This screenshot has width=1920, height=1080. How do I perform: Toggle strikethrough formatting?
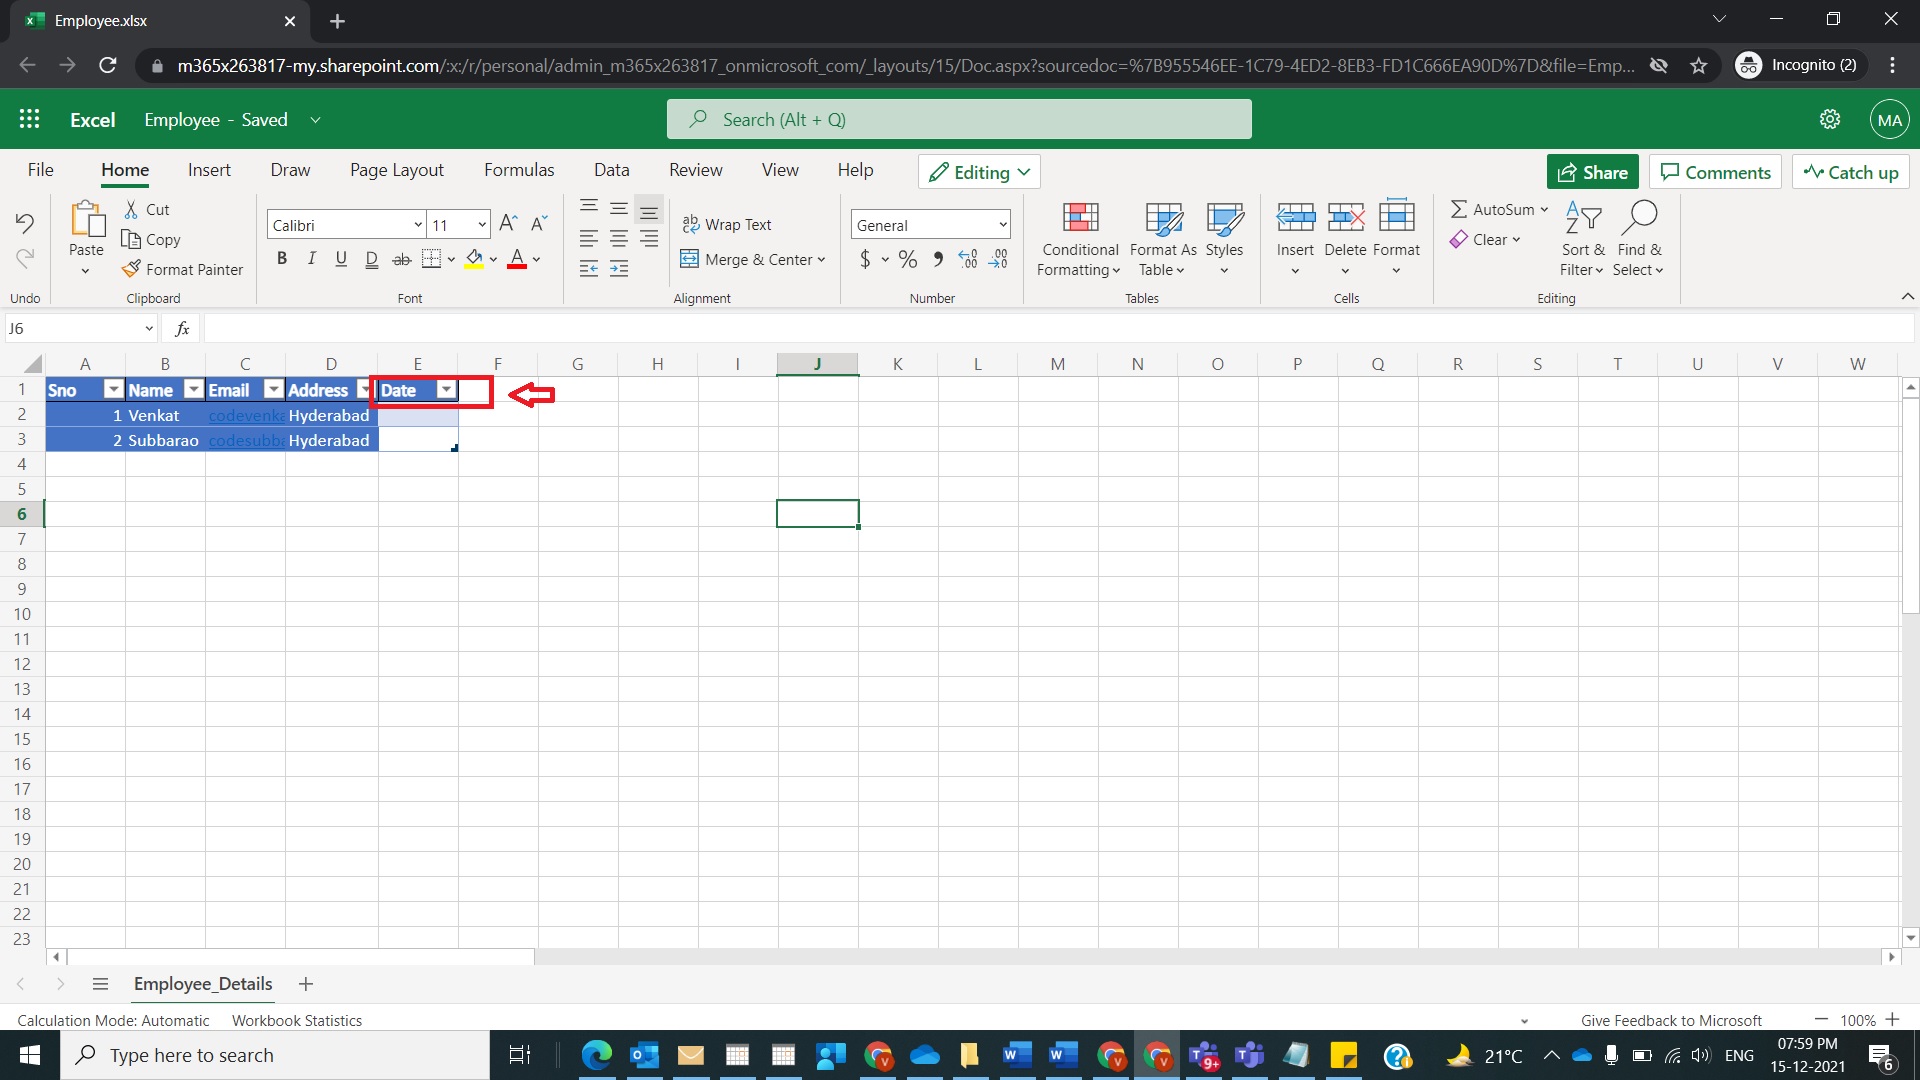point(402,259)
